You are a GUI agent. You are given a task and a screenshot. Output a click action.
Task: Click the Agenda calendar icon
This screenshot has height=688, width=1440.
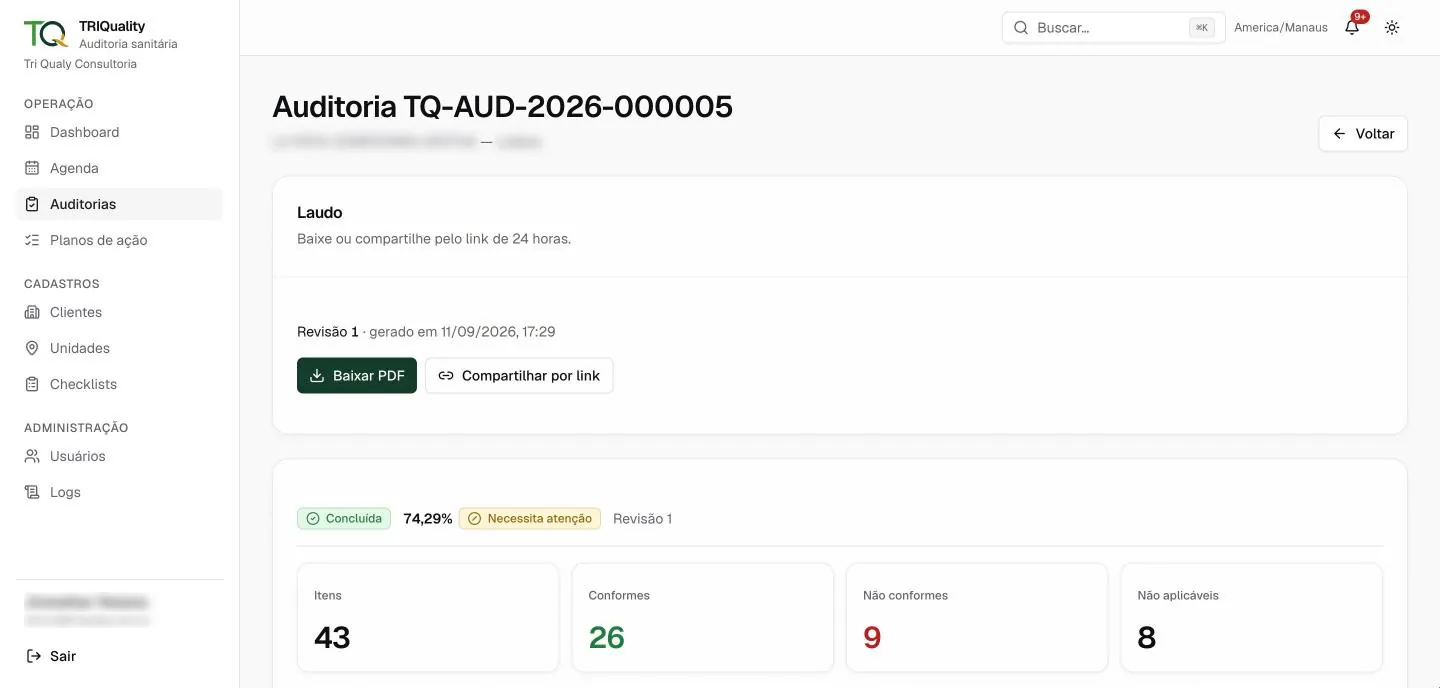(x=32, y=168)
